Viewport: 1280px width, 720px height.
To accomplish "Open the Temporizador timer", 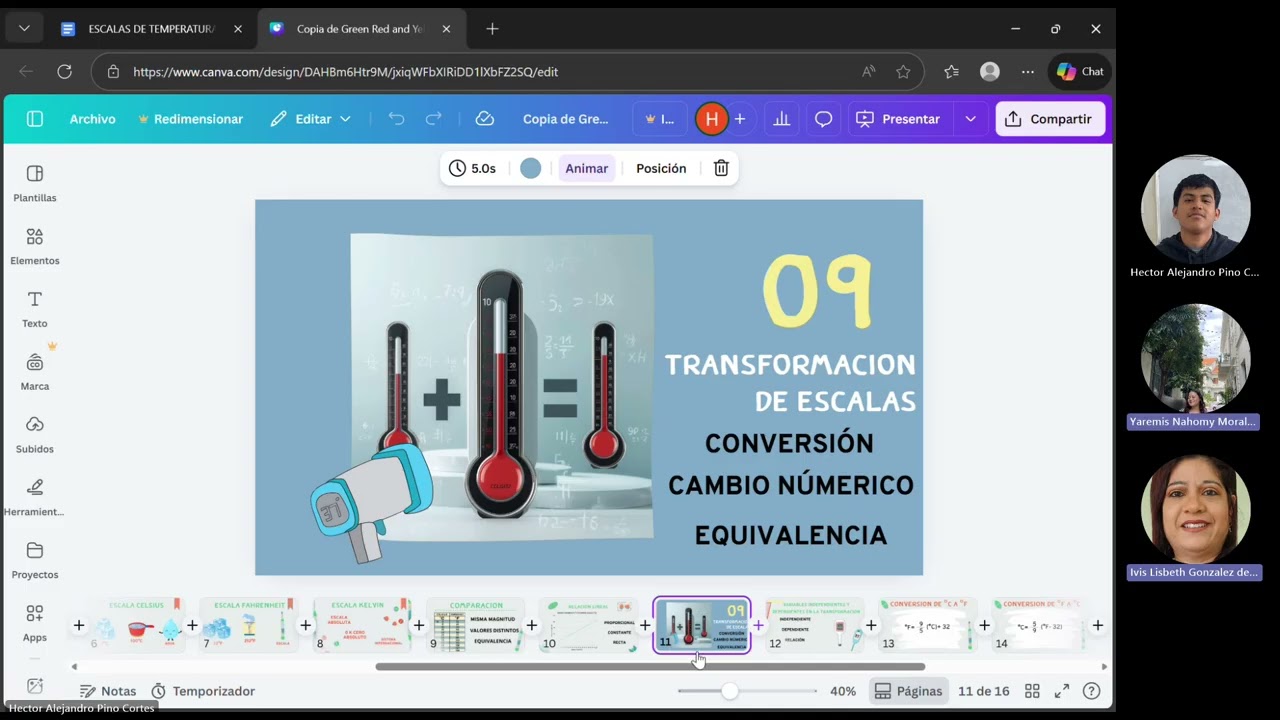I will 203,691.
